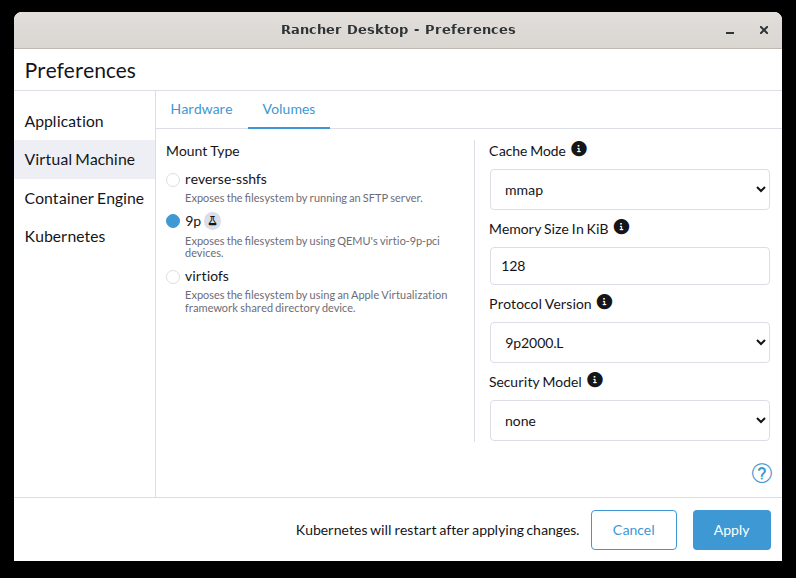
Task: Select the 9p mount type radio button
Action: point(173,221)
